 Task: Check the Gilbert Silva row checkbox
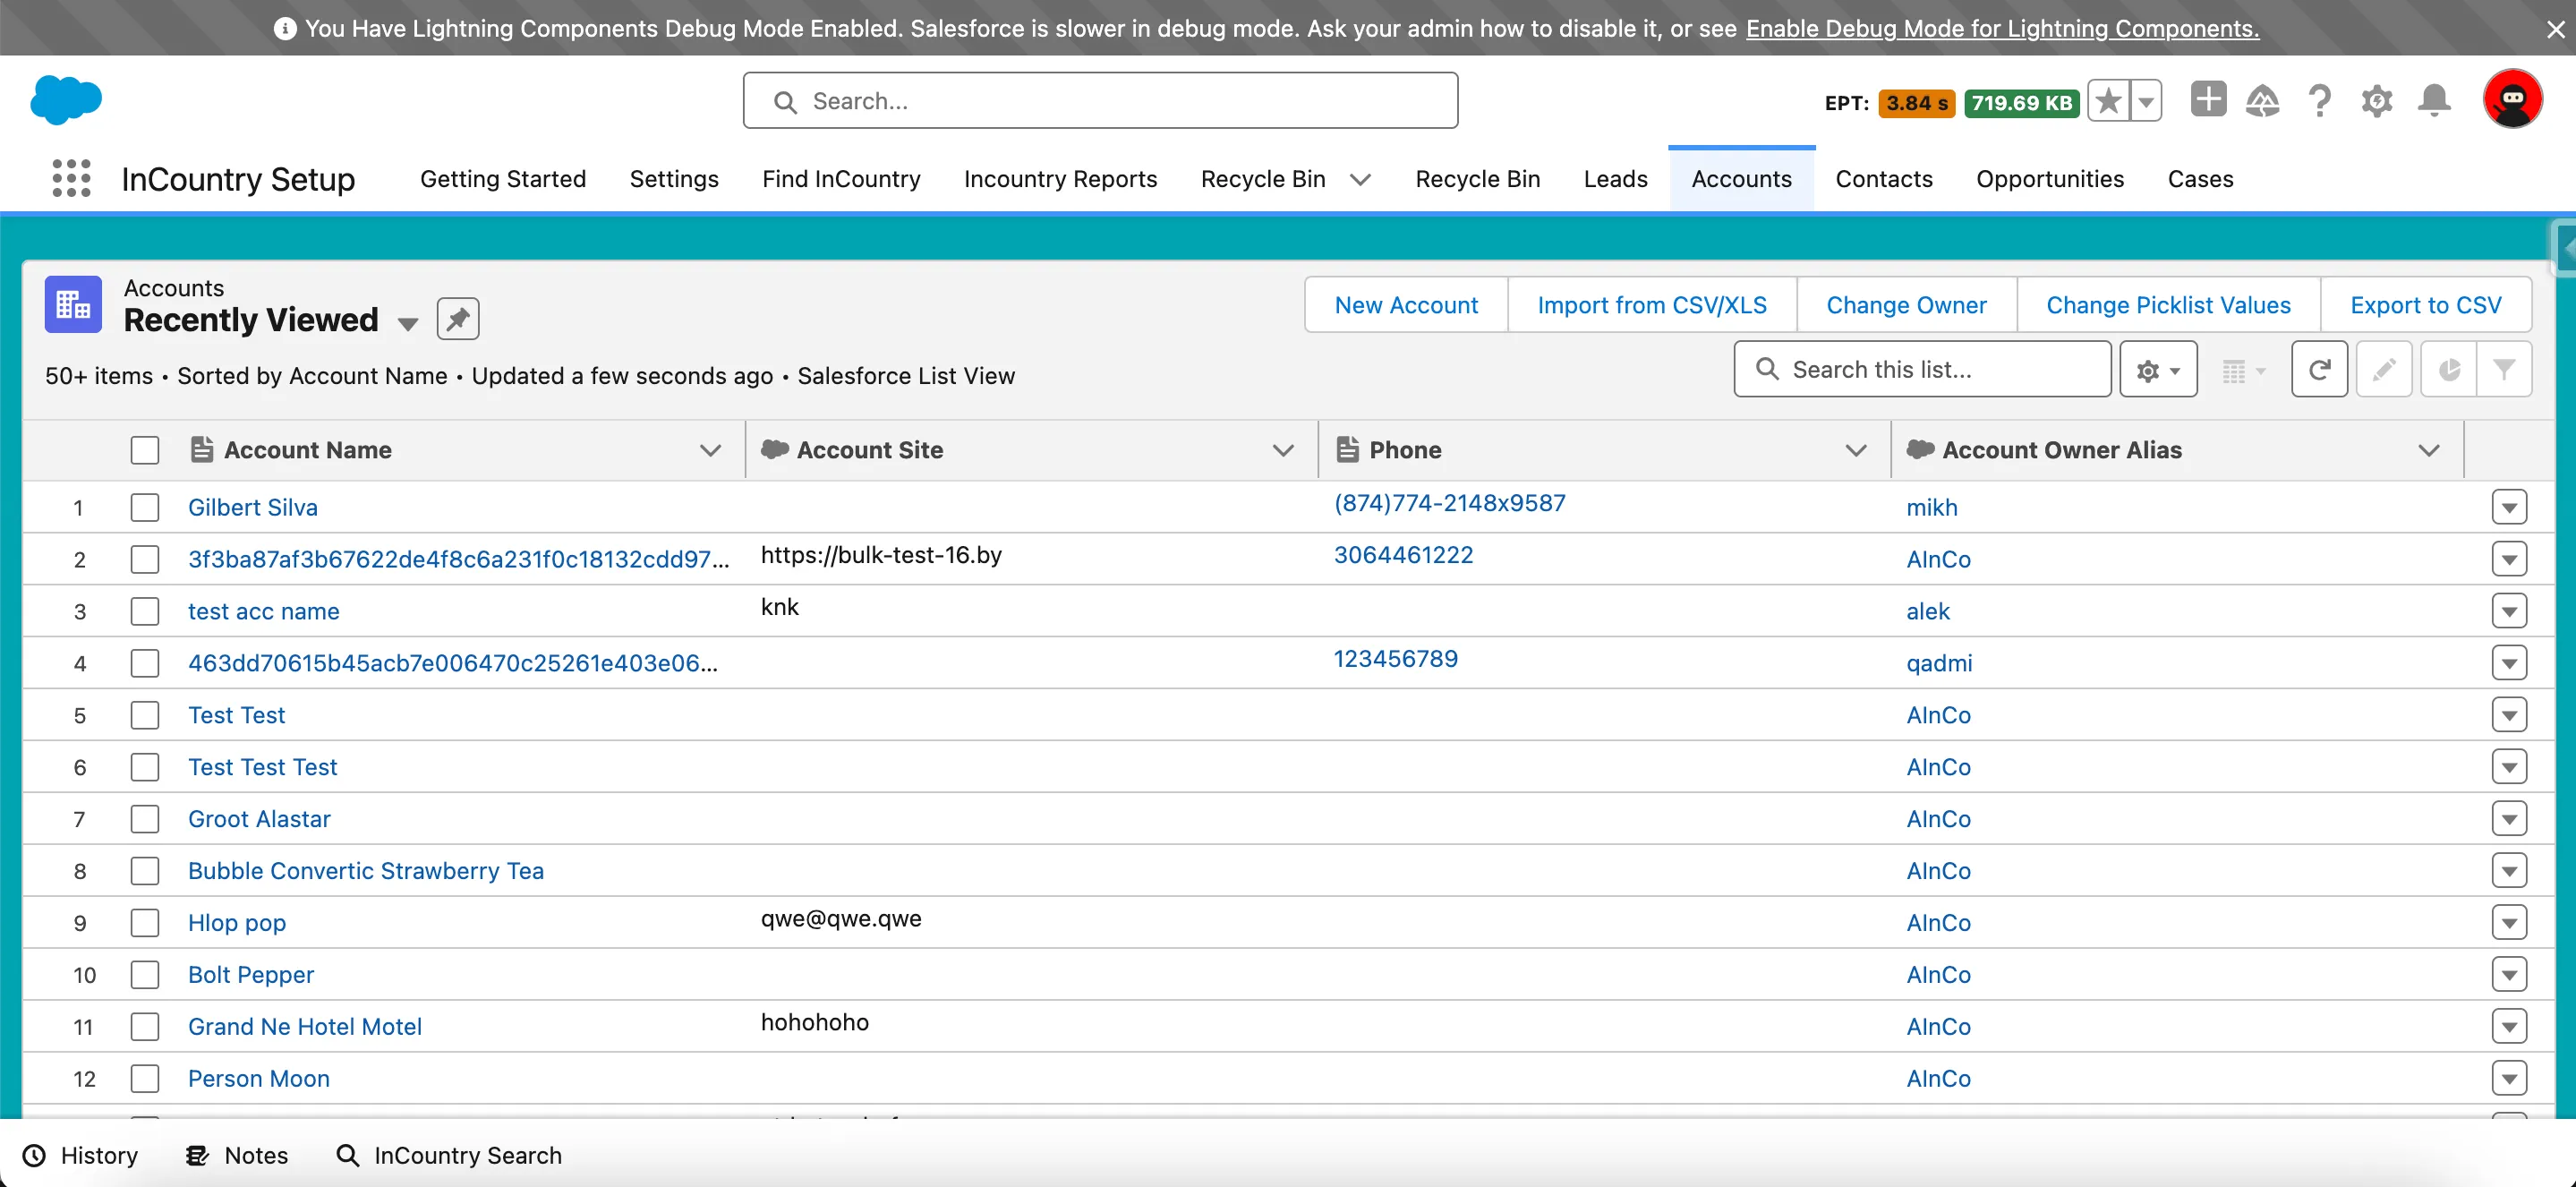coord(145,508)
